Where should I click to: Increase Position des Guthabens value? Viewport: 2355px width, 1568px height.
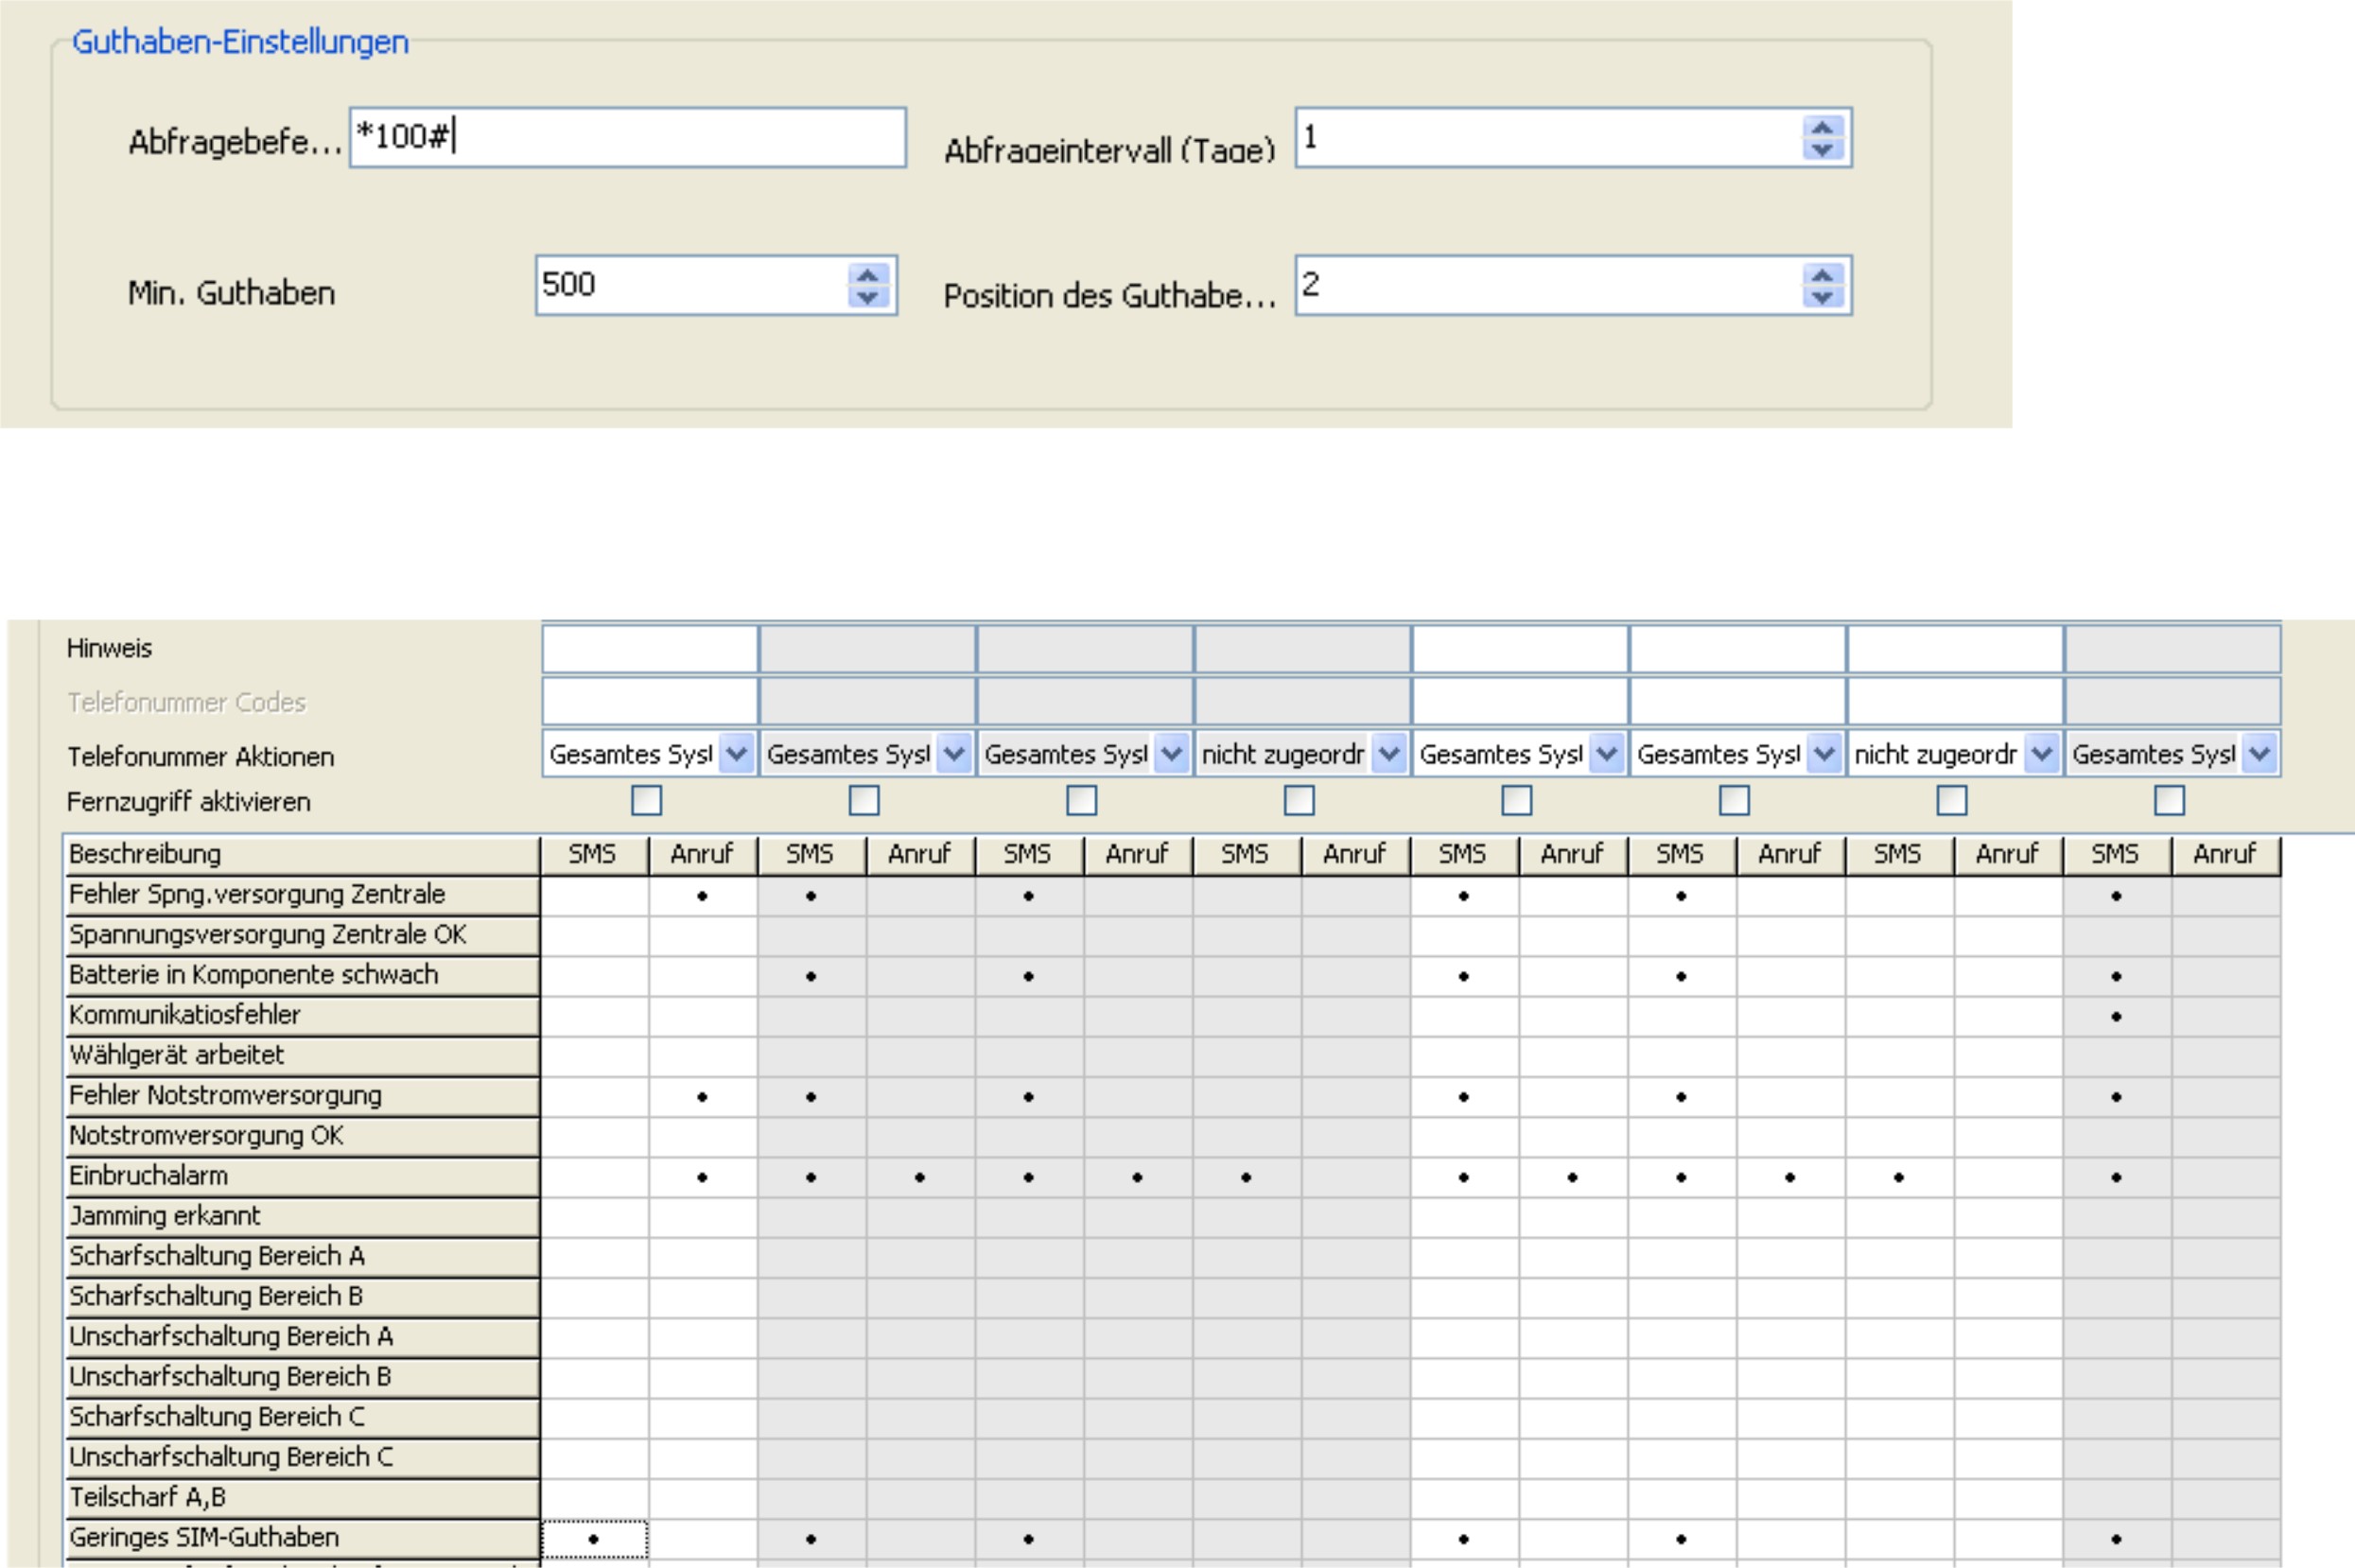[1822, 275]
